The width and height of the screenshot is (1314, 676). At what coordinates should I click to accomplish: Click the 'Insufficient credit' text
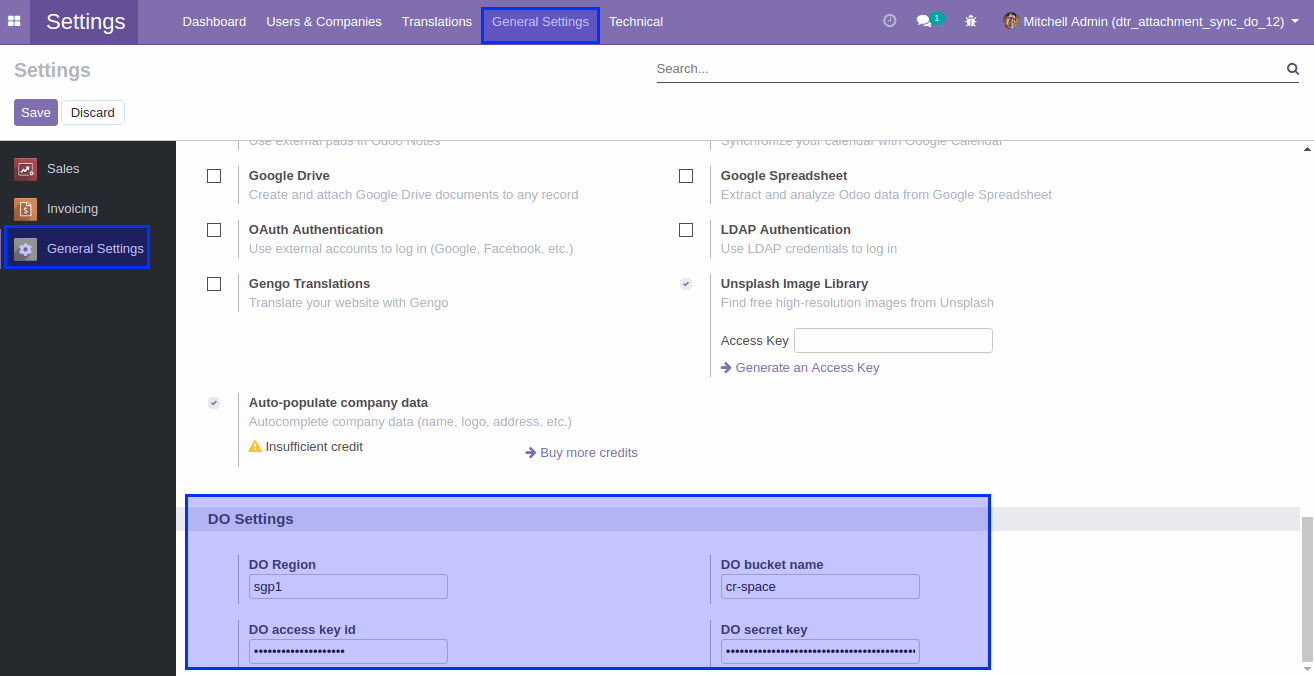point(314,447)
